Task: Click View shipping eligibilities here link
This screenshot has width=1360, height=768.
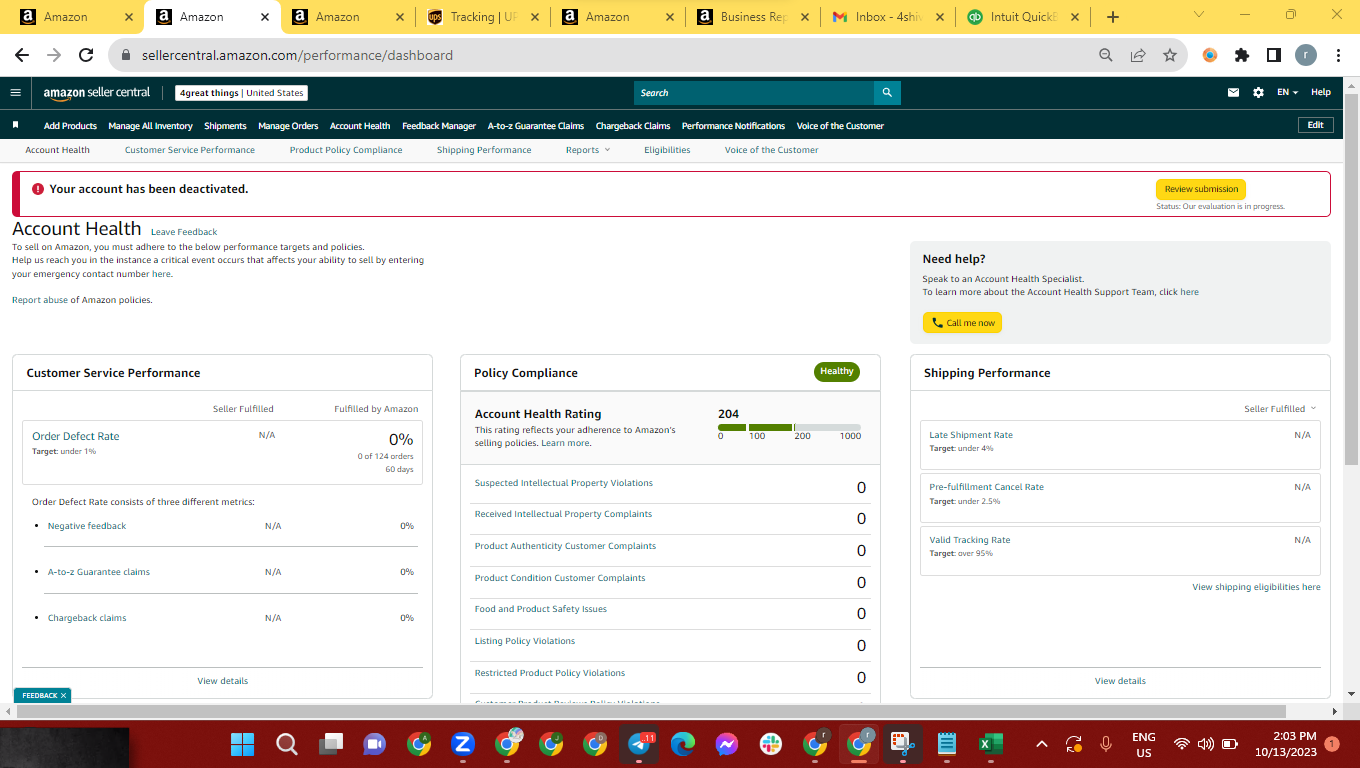Action: (1256, 587)
